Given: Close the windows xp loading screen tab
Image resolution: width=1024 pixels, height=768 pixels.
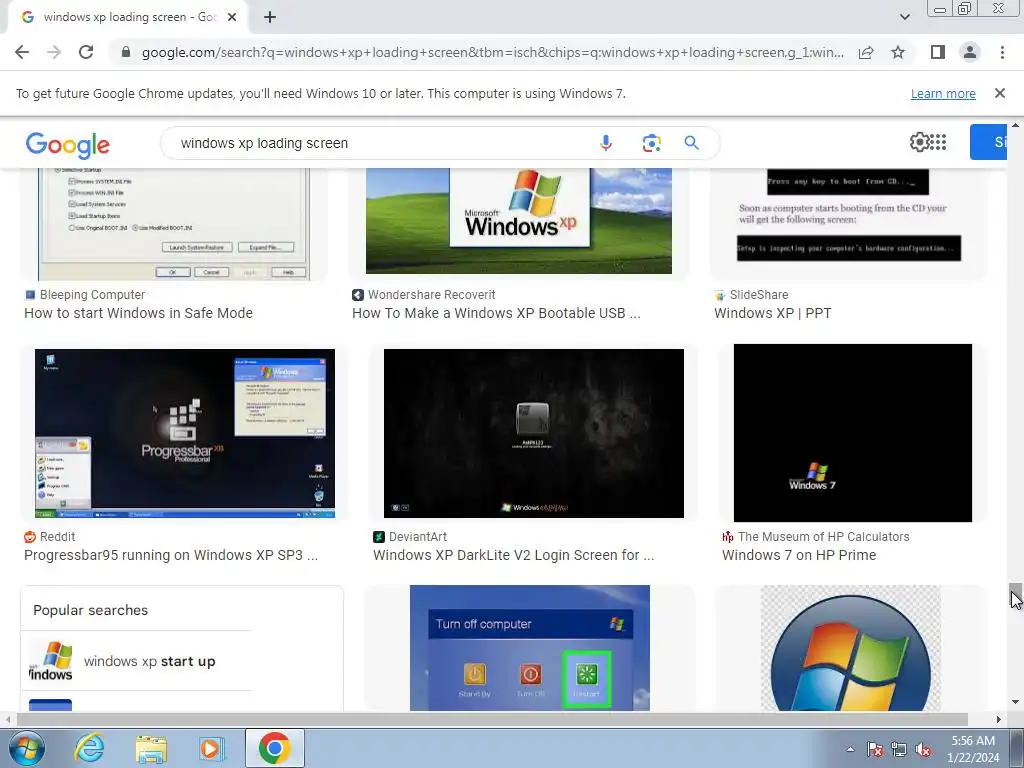Looking at the screenshot, I should coord(232,17).
